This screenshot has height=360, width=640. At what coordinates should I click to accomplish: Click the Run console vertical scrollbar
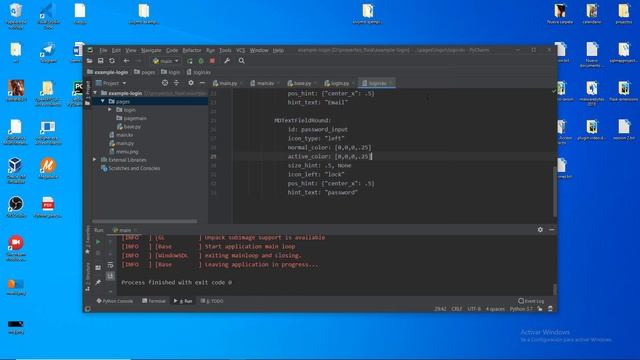(555, 289)
